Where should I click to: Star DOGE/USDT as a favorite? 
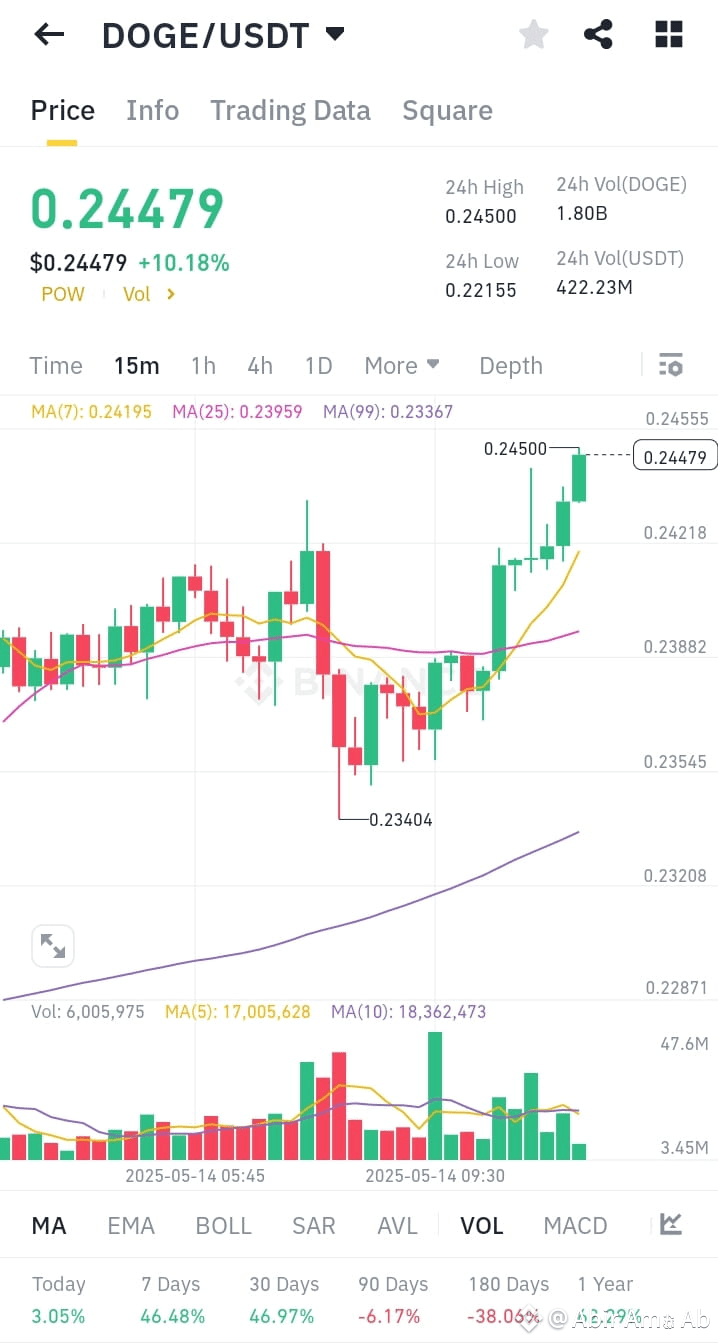coord(533,34)
